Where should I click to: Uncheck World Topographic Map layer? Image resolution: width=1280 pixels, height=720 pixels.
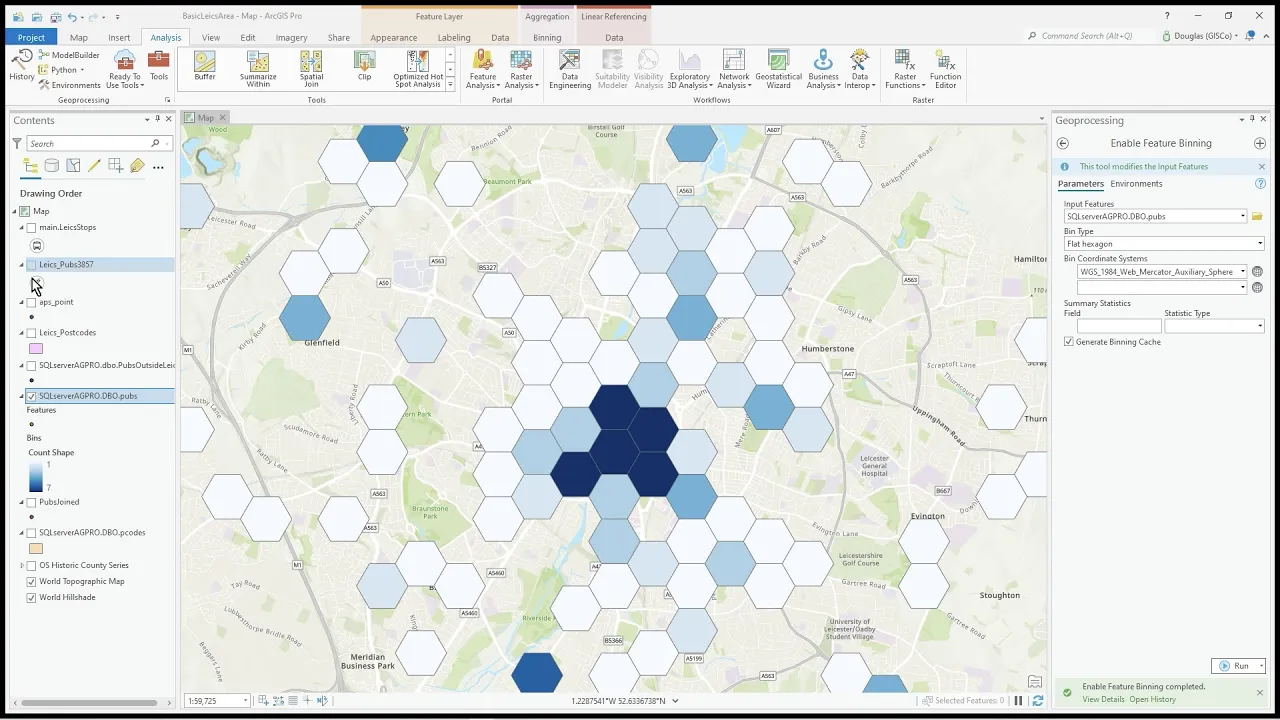click(x=31, y=582)
